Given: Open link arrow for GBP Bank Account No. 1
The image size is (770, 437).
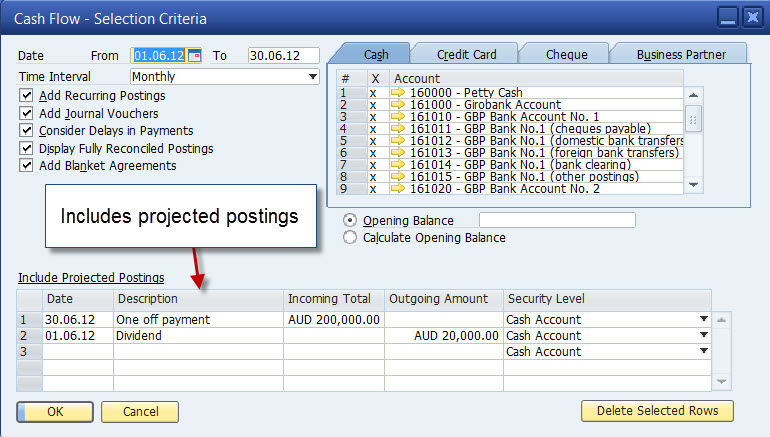Looking at the screenshot, I should 398,117.
